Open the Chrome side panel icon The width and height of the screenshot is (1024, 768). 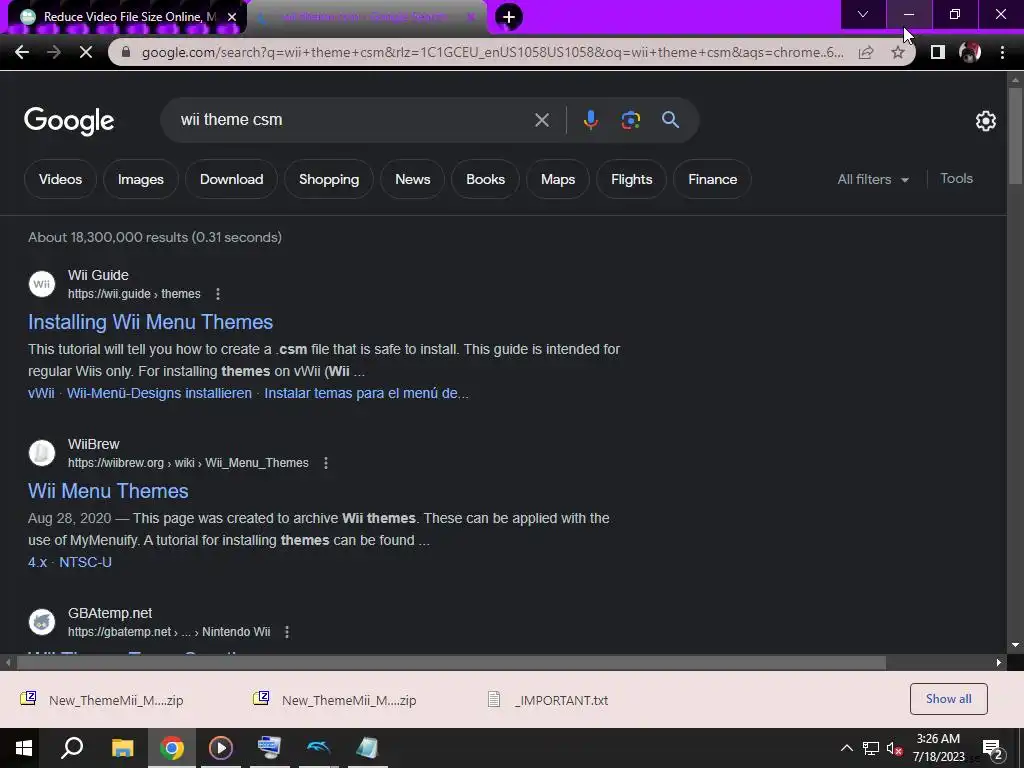click(x=937, y=52)
